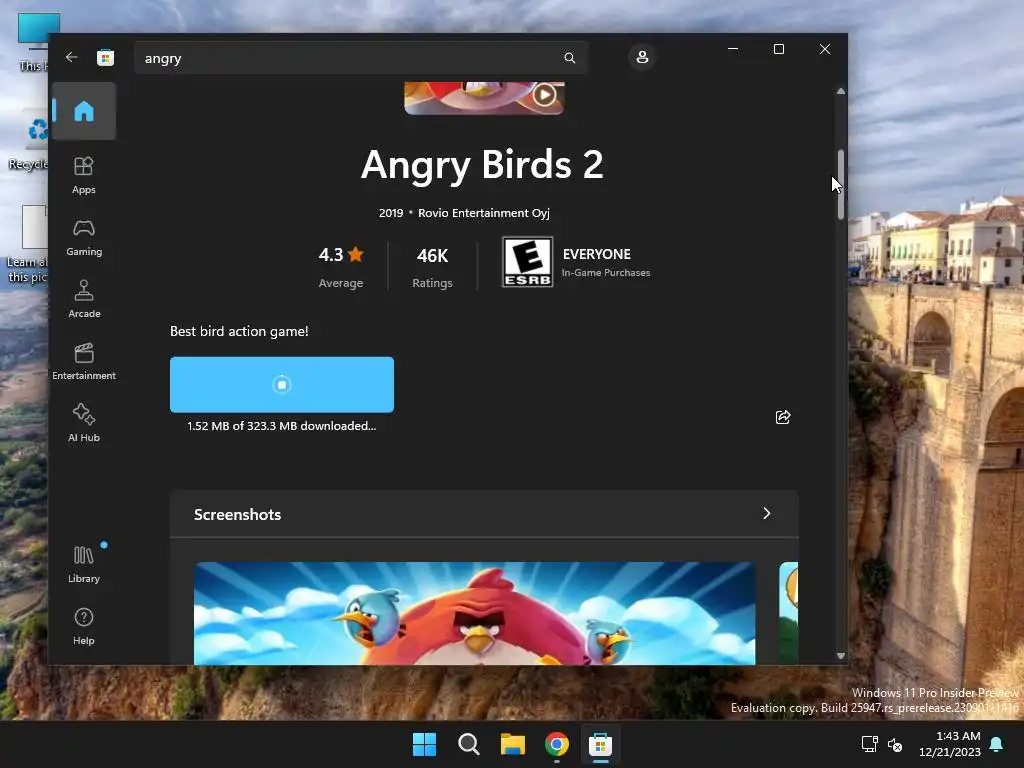Open the user account profile icon
The image size is (1024, 768).
tap(642, 57)
